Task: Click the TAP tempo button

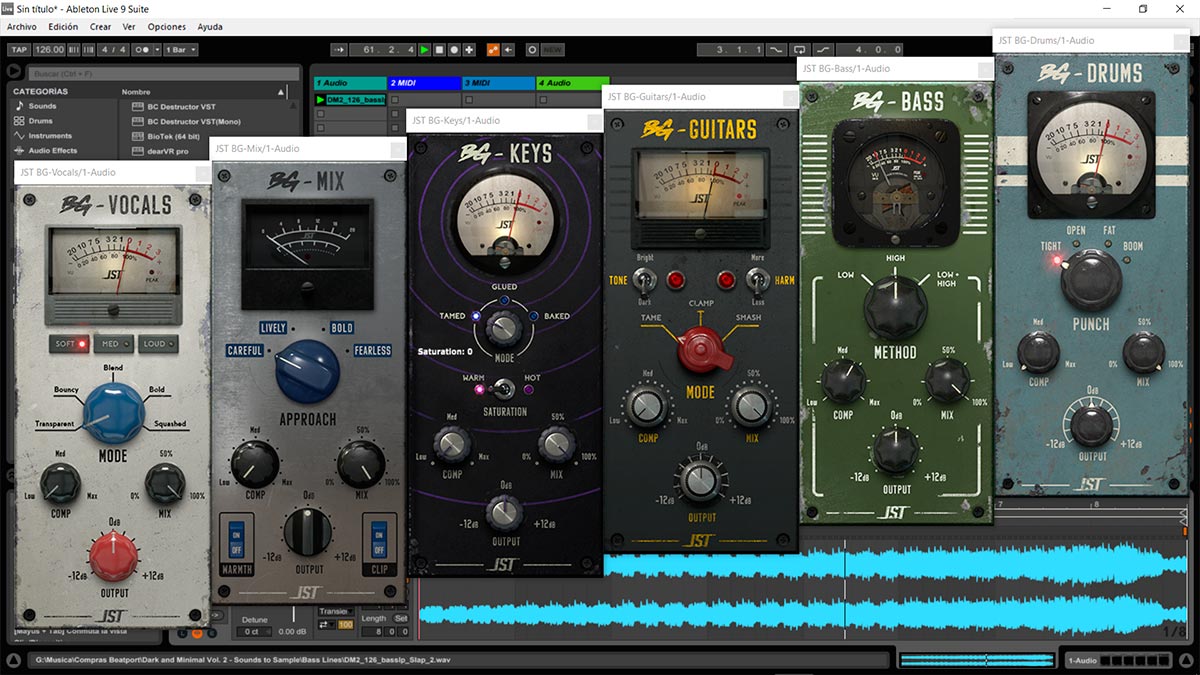Action: 19,49
